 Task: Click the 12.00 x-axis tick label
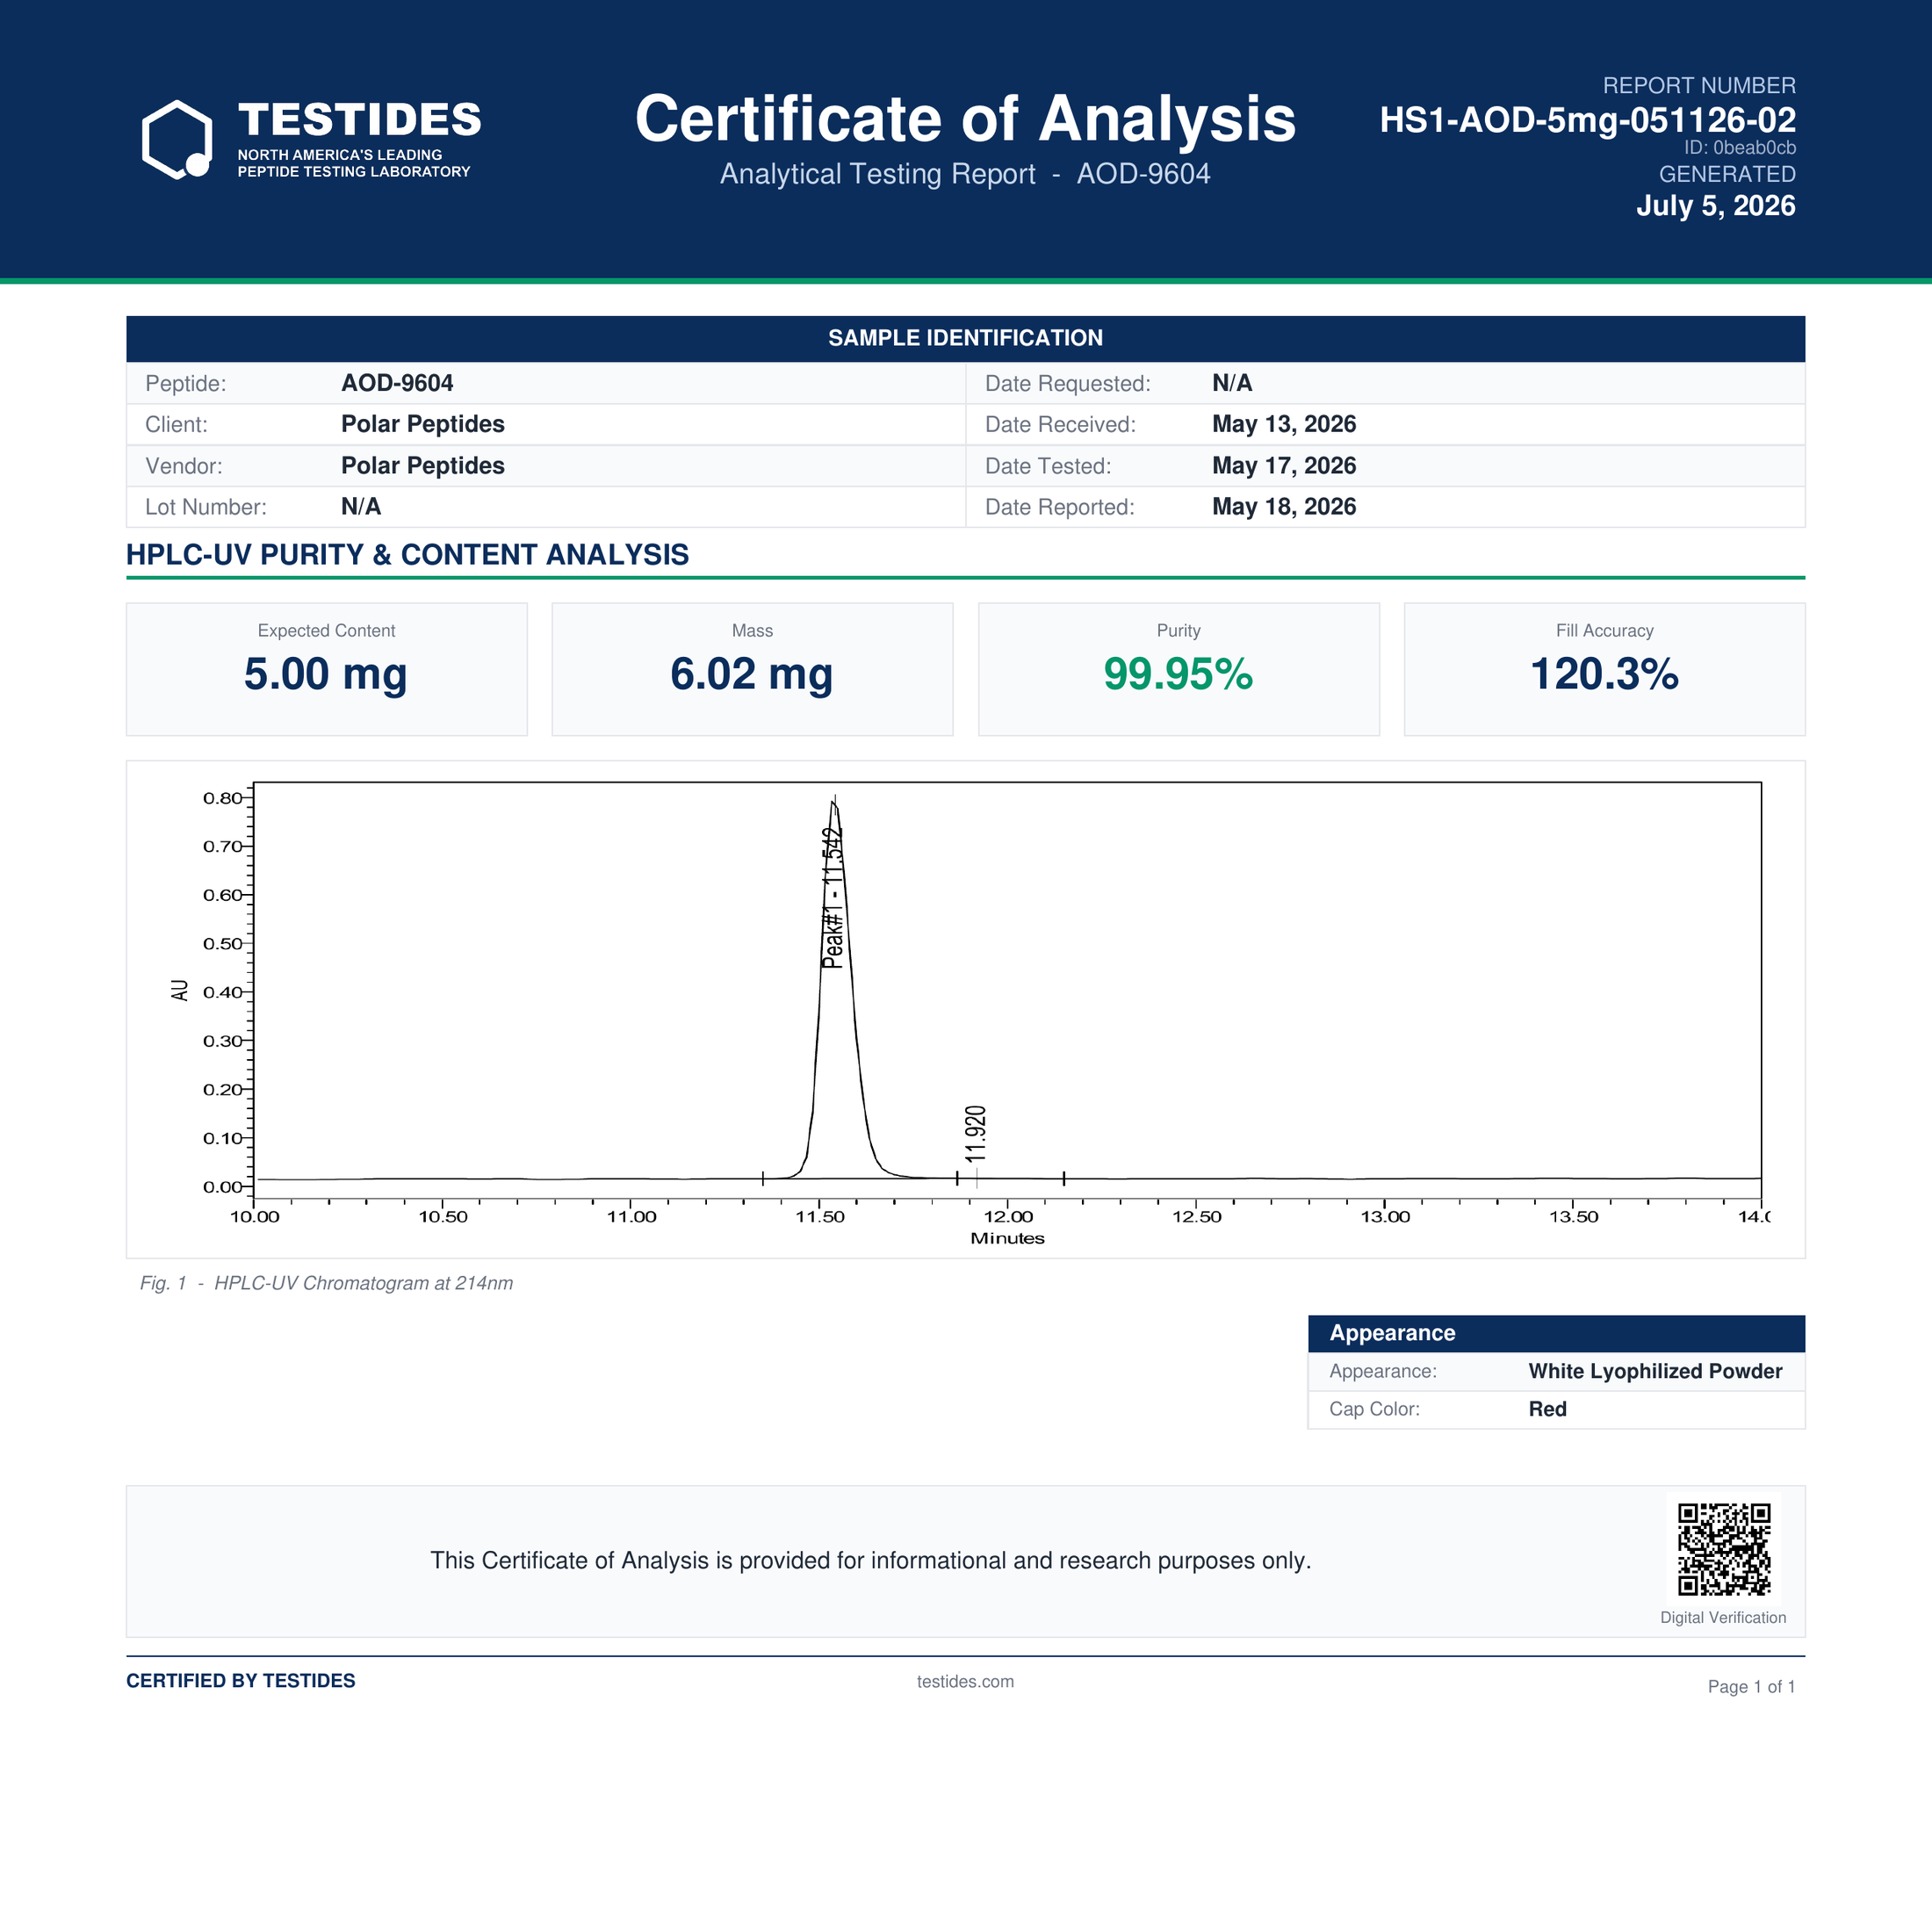coord(1008,1217)
